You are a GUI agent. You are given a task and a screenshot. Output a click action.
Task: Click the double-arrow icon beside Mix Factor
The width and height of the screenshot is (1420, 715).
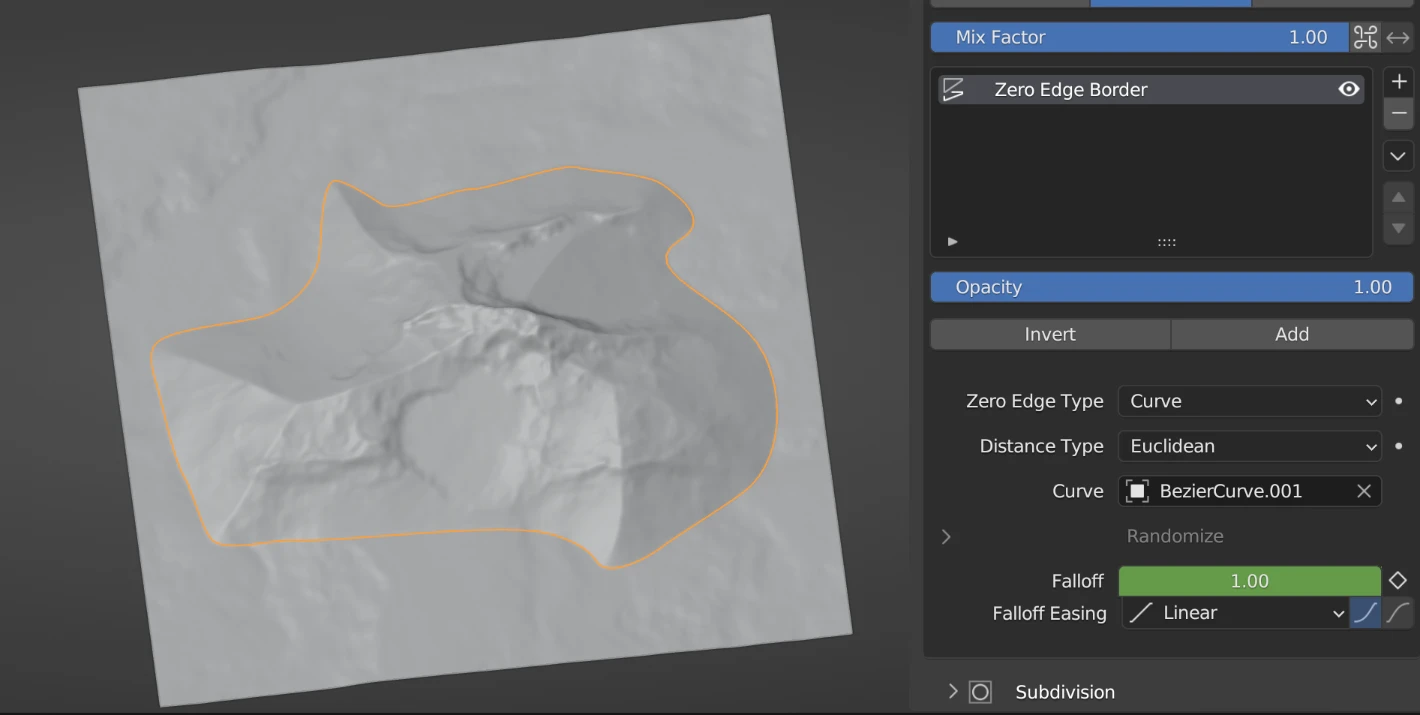(x=1398, y=37)
